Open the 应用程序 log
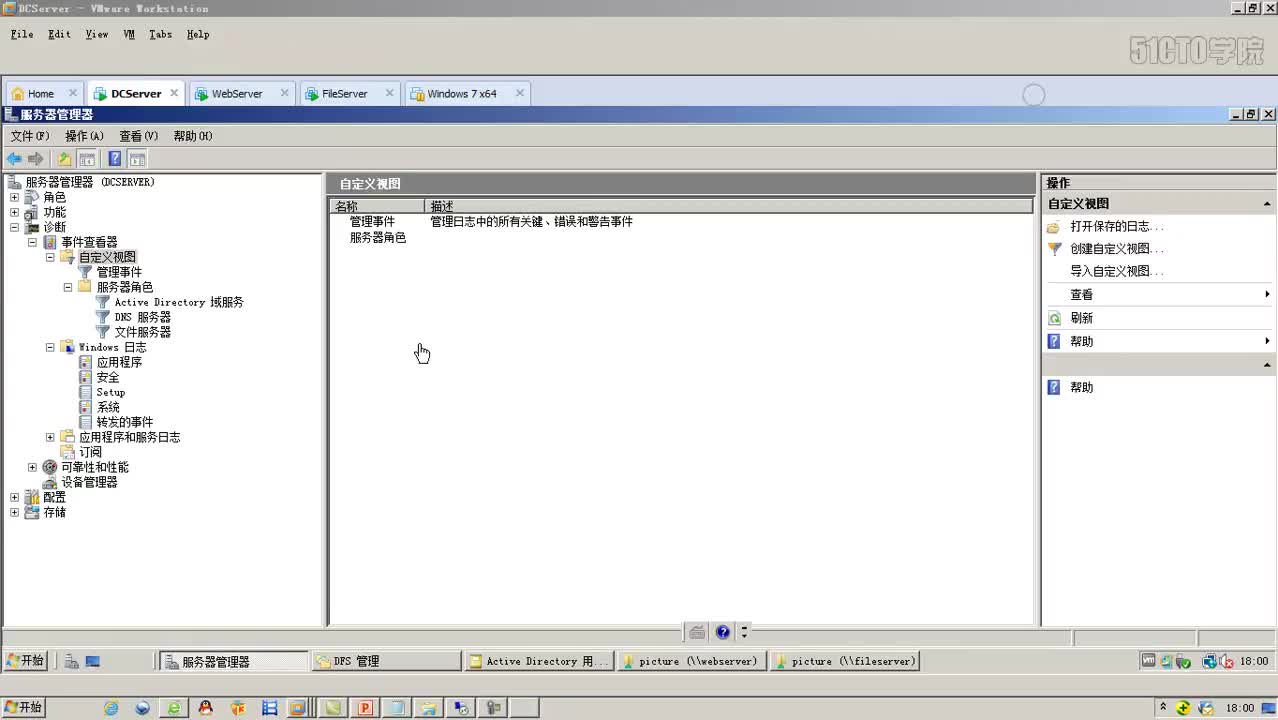This screenshot has width=1278, height=720. [119, 362]
